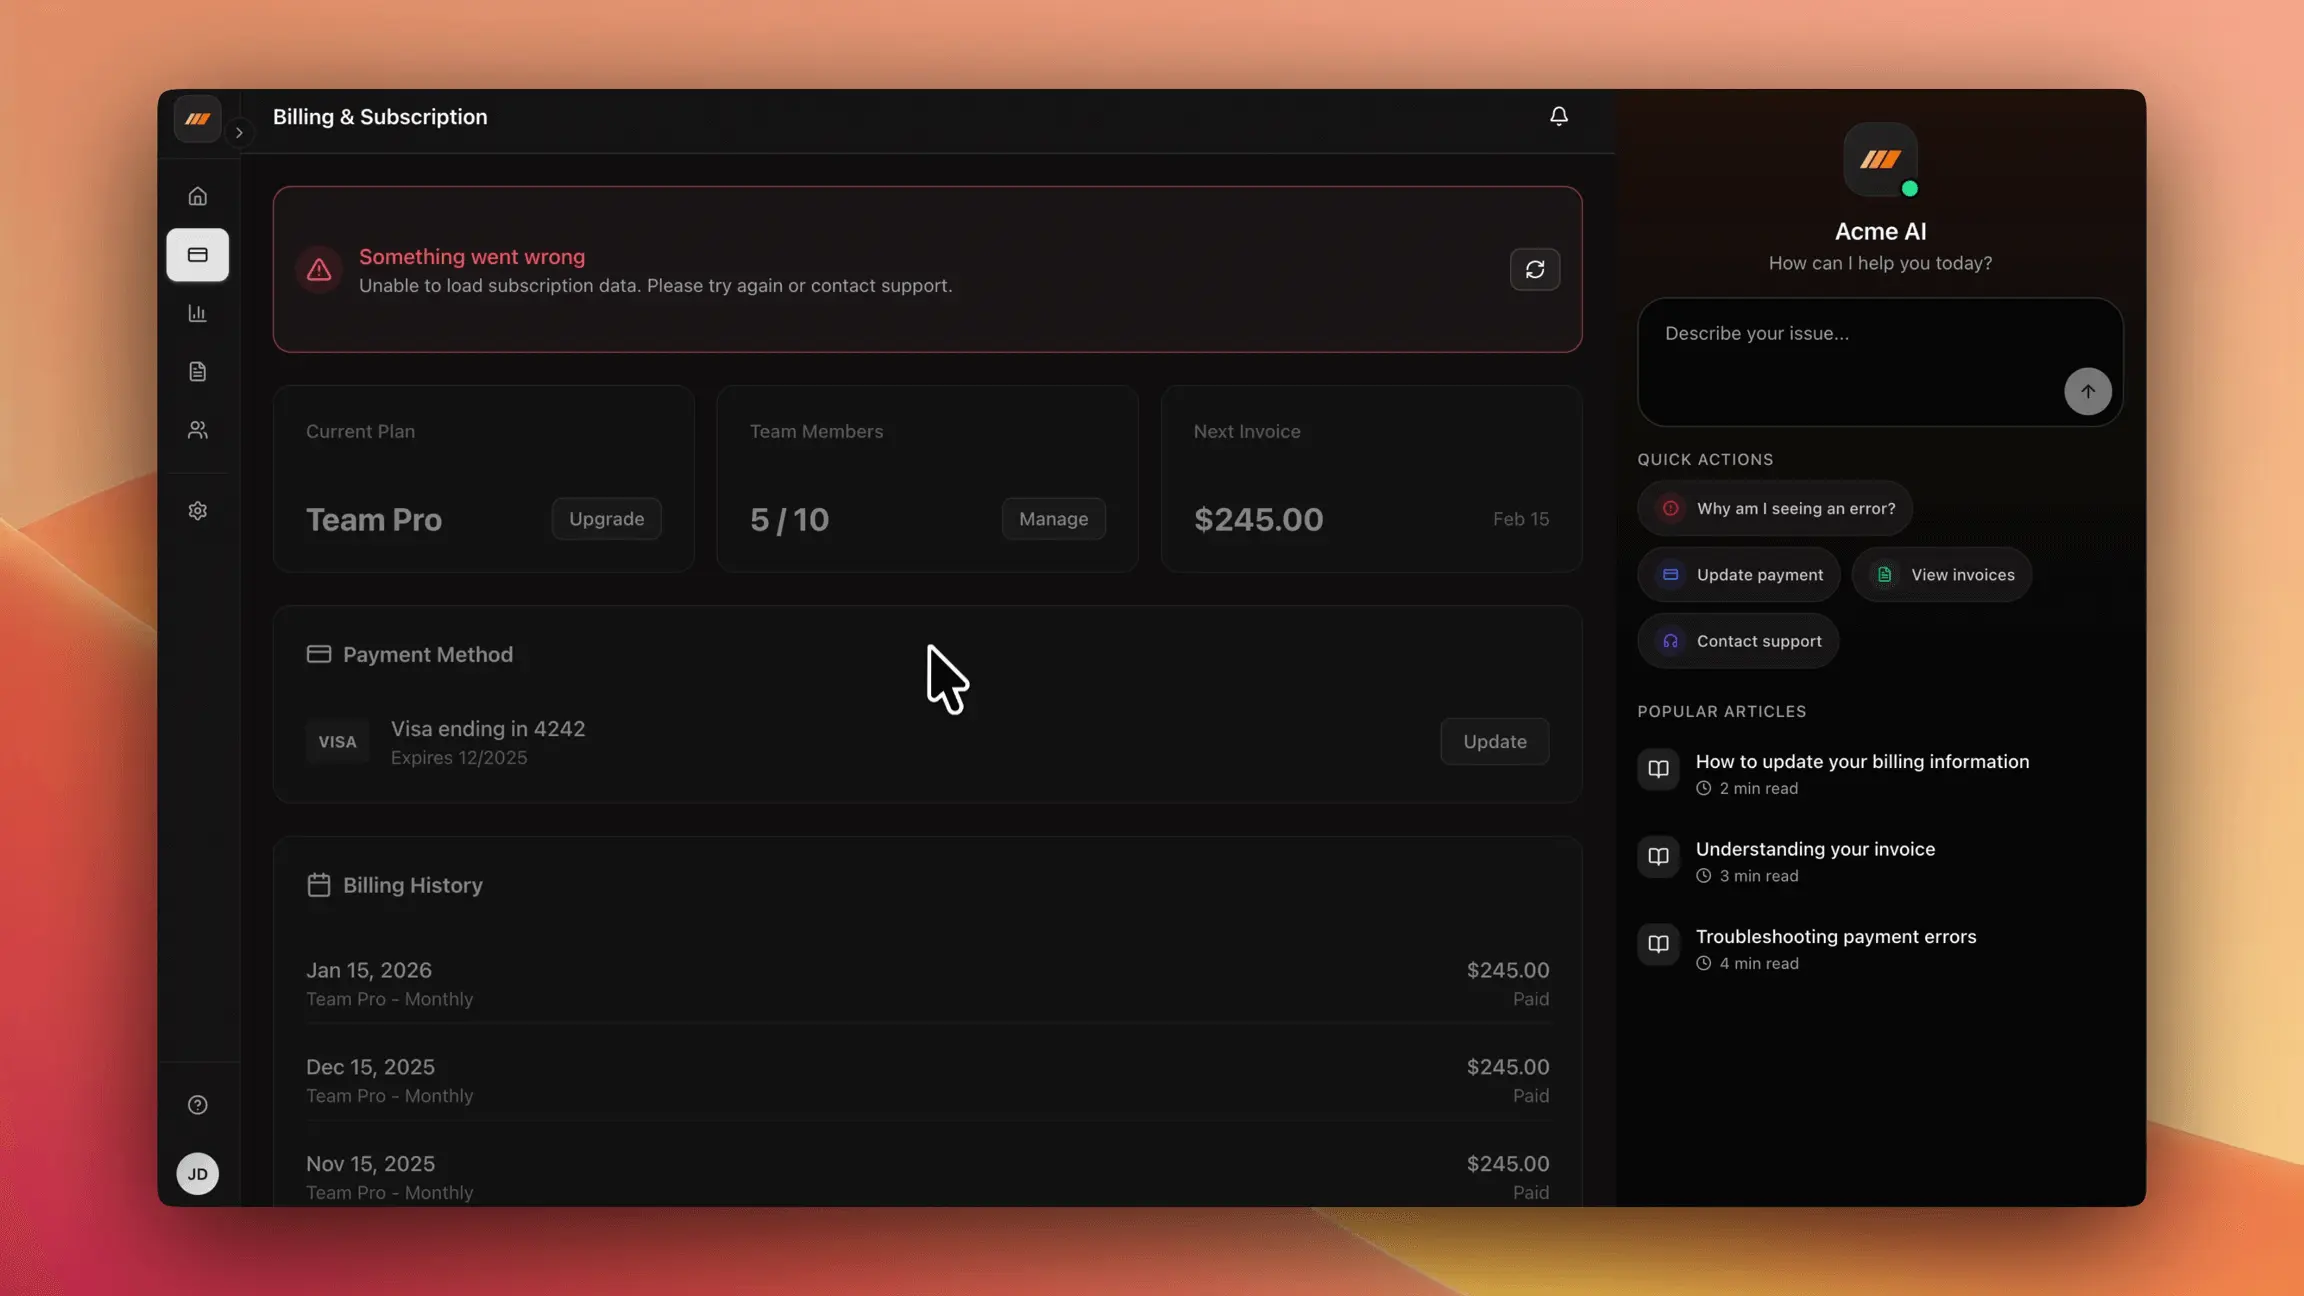Open the Home icon in sidebar
This screenshot has width=2304, height=1296.
click(197, 196)
